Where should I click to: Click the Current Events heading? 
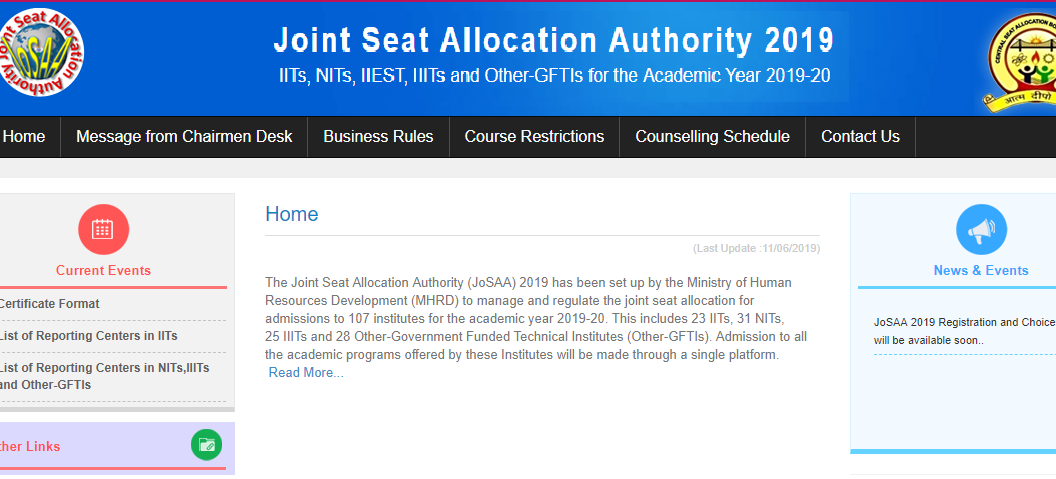coord(103,271)
